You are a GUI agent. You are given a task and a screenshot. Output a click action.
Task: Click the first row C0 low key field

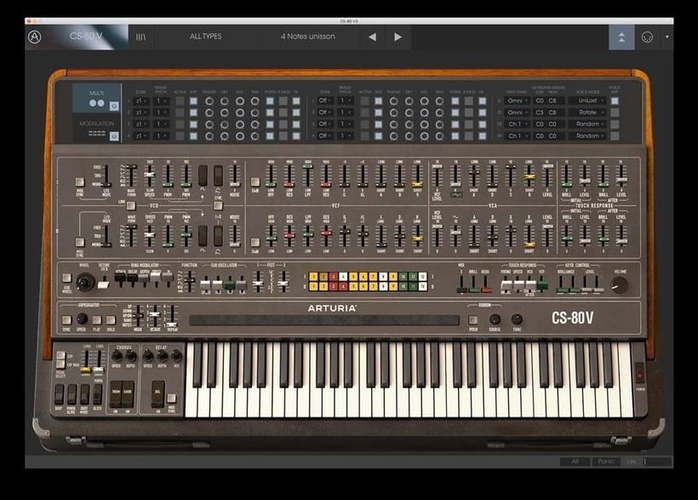click(x=540, y=101)
